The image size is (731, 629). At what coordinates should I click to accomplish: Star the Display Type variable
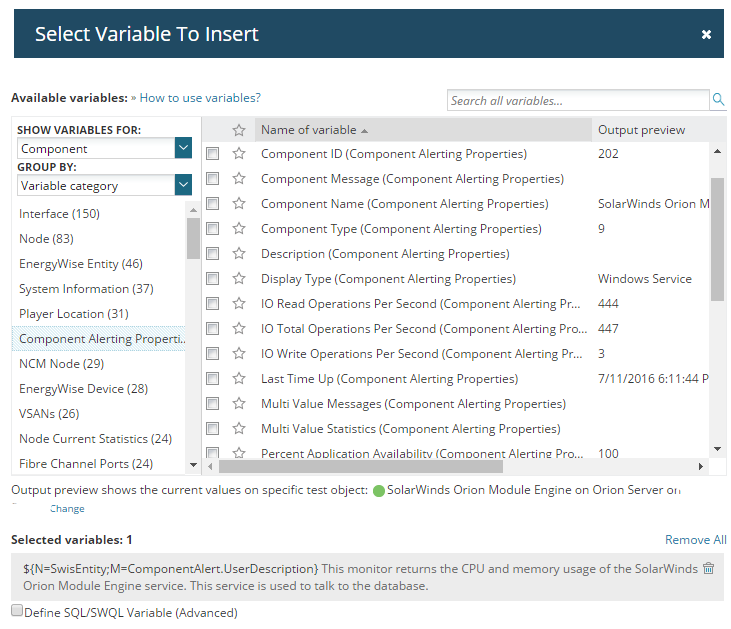[239, 279]
